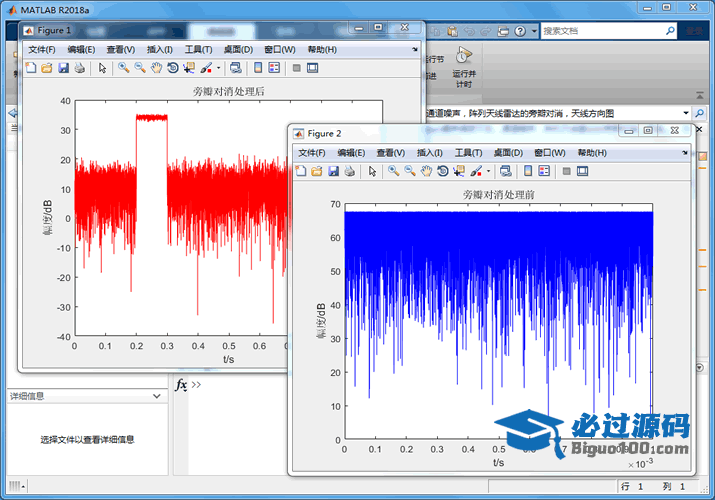
Task: Select Brush data tool in Figure 2
Action: click(476, 171)
